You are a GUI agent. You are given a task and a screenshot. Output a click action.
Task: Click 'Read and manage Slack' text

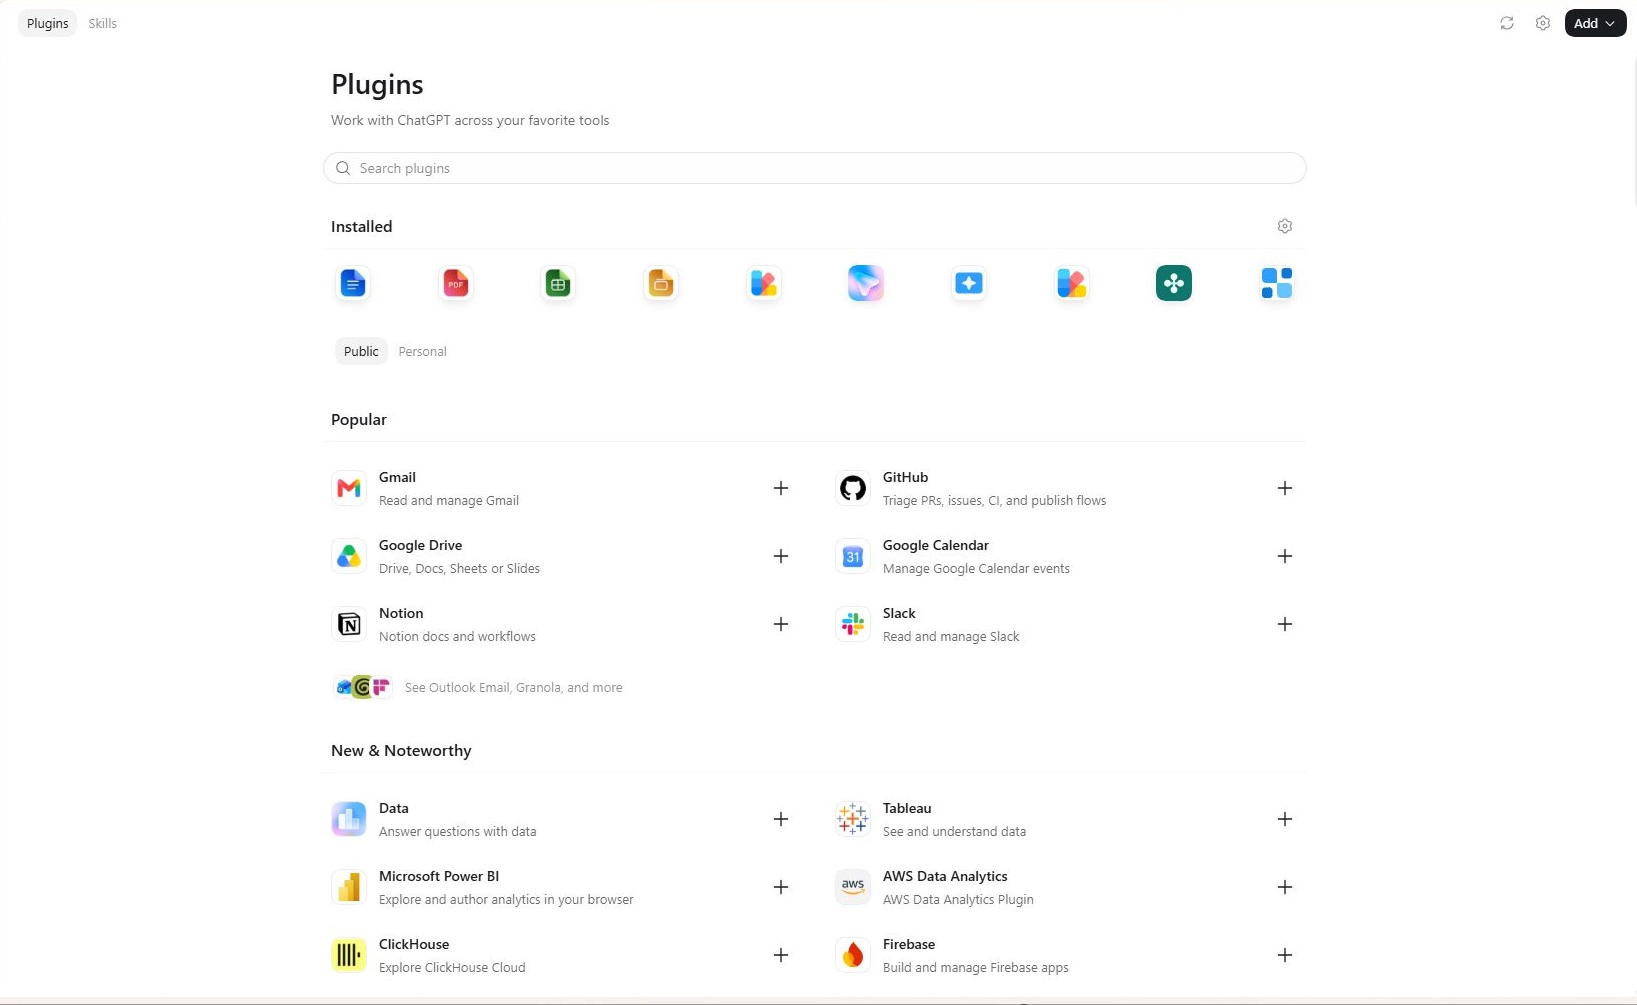point(951,636)
